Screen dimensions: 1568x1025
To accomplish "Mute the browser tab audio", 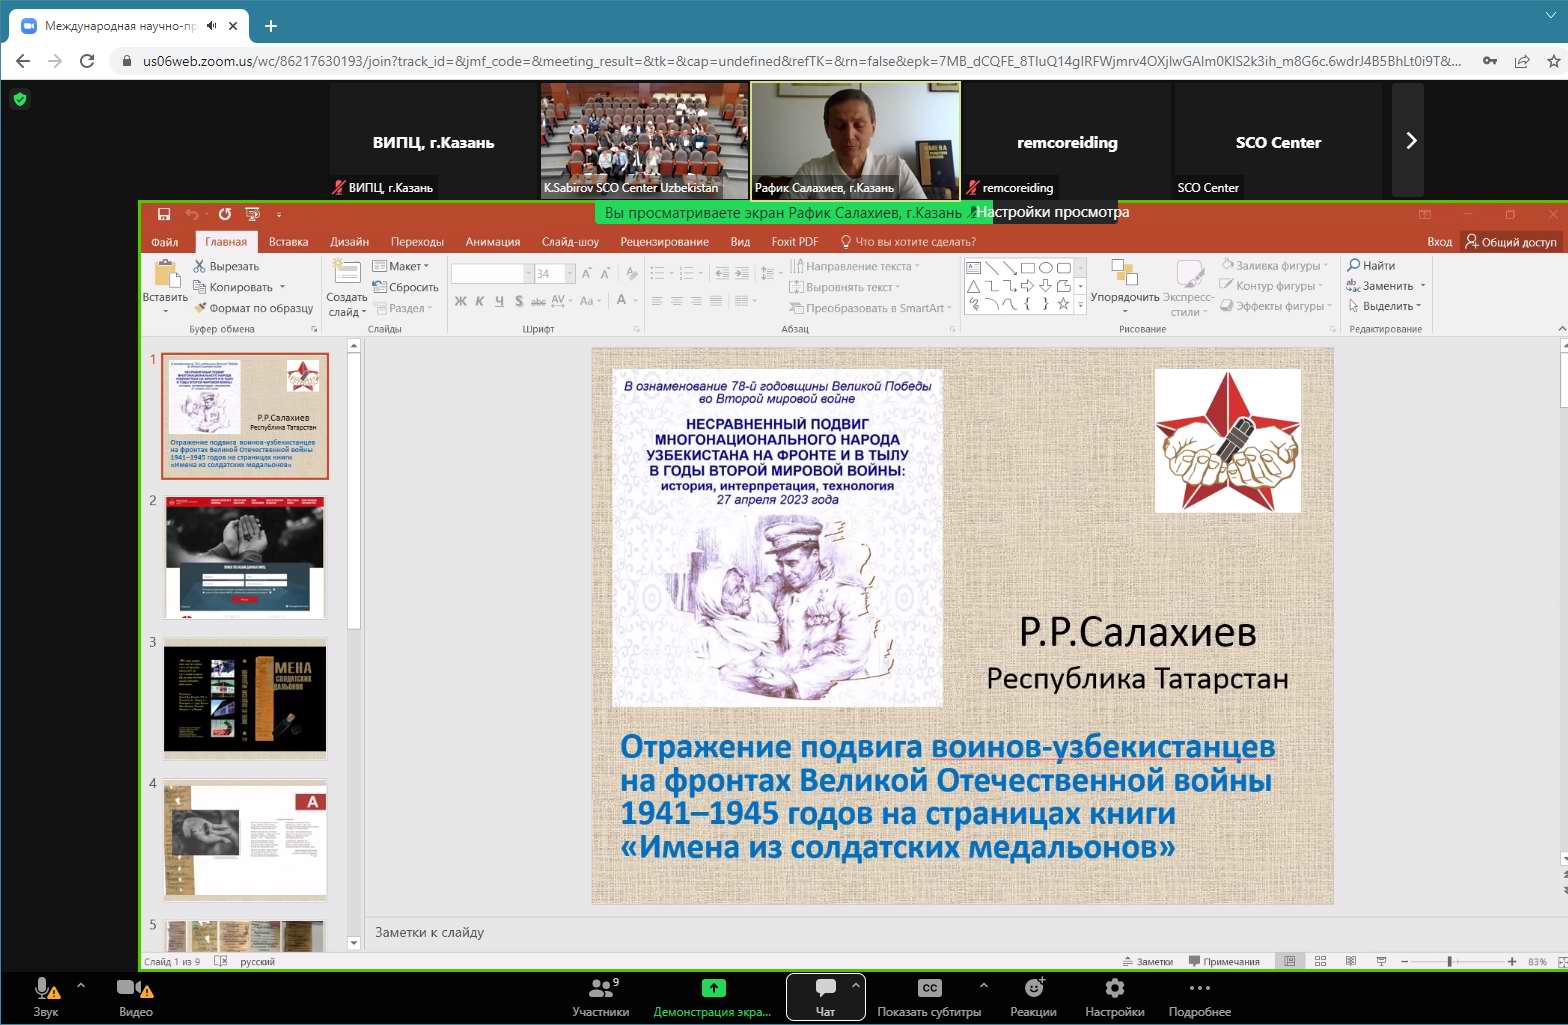I will pyautogui.click(x=212, y=26).
